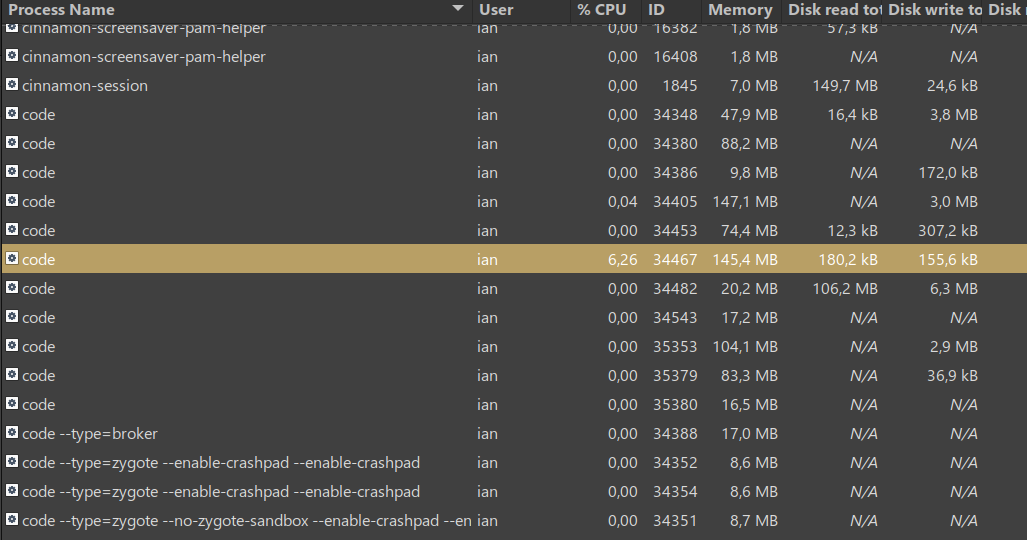The image size is (1027, 540).
Task: Click the 24,6 kB disk write value
Action: click(x=952, y=86)
